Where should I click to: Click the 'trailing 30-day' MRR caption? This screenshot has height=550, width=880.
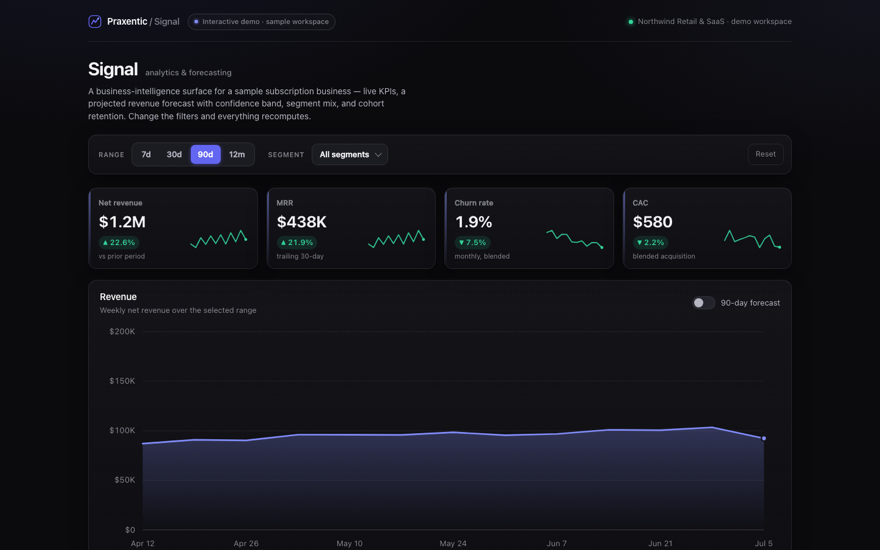(300, 256)
